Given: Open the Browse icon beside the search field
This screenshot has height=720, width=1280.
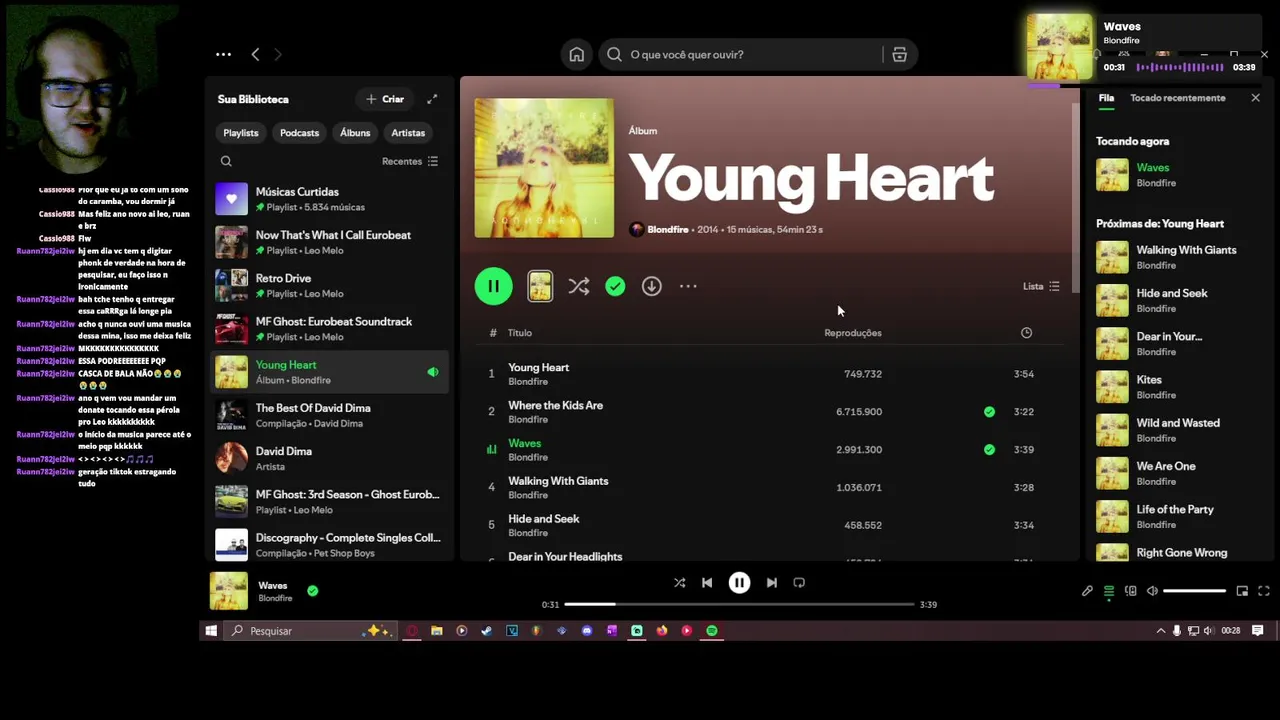Looking at the screenshot, I should point(899,54).
